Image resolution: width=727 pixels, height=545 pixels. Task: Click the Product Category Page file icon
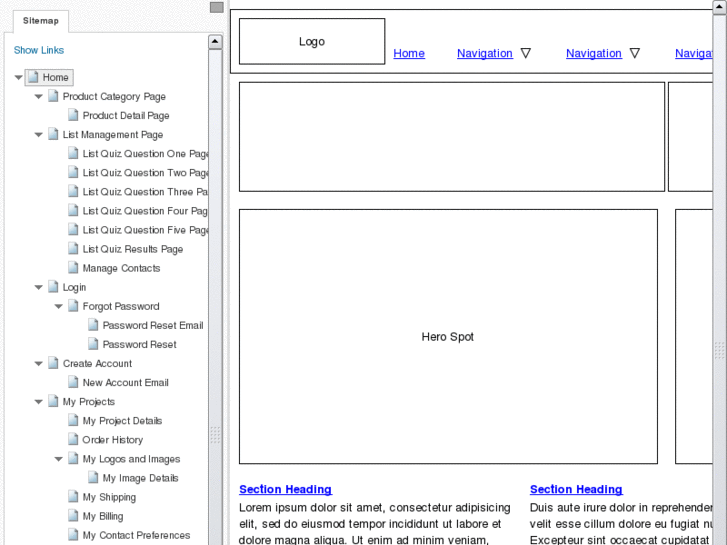click(x=53, y=96)
